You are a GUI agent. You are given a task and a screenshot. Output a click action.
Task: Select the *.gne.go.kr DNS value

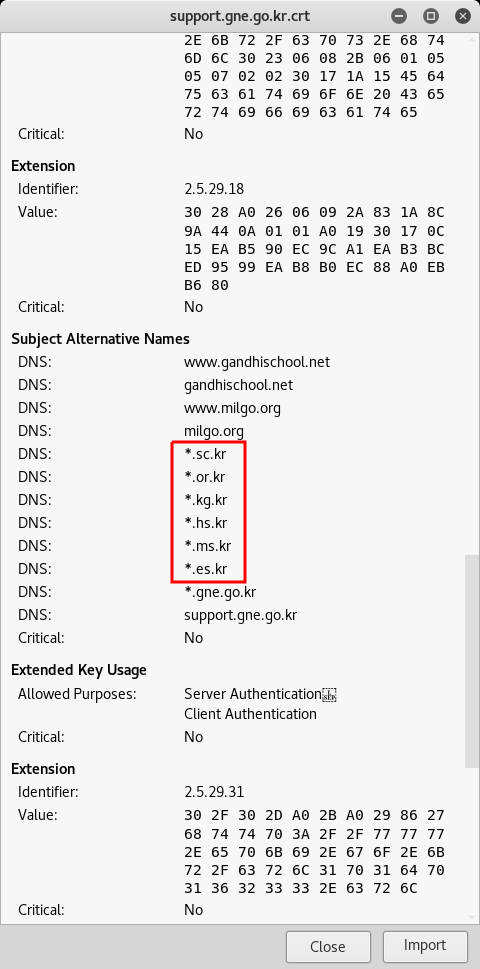(x=220, y=592)
